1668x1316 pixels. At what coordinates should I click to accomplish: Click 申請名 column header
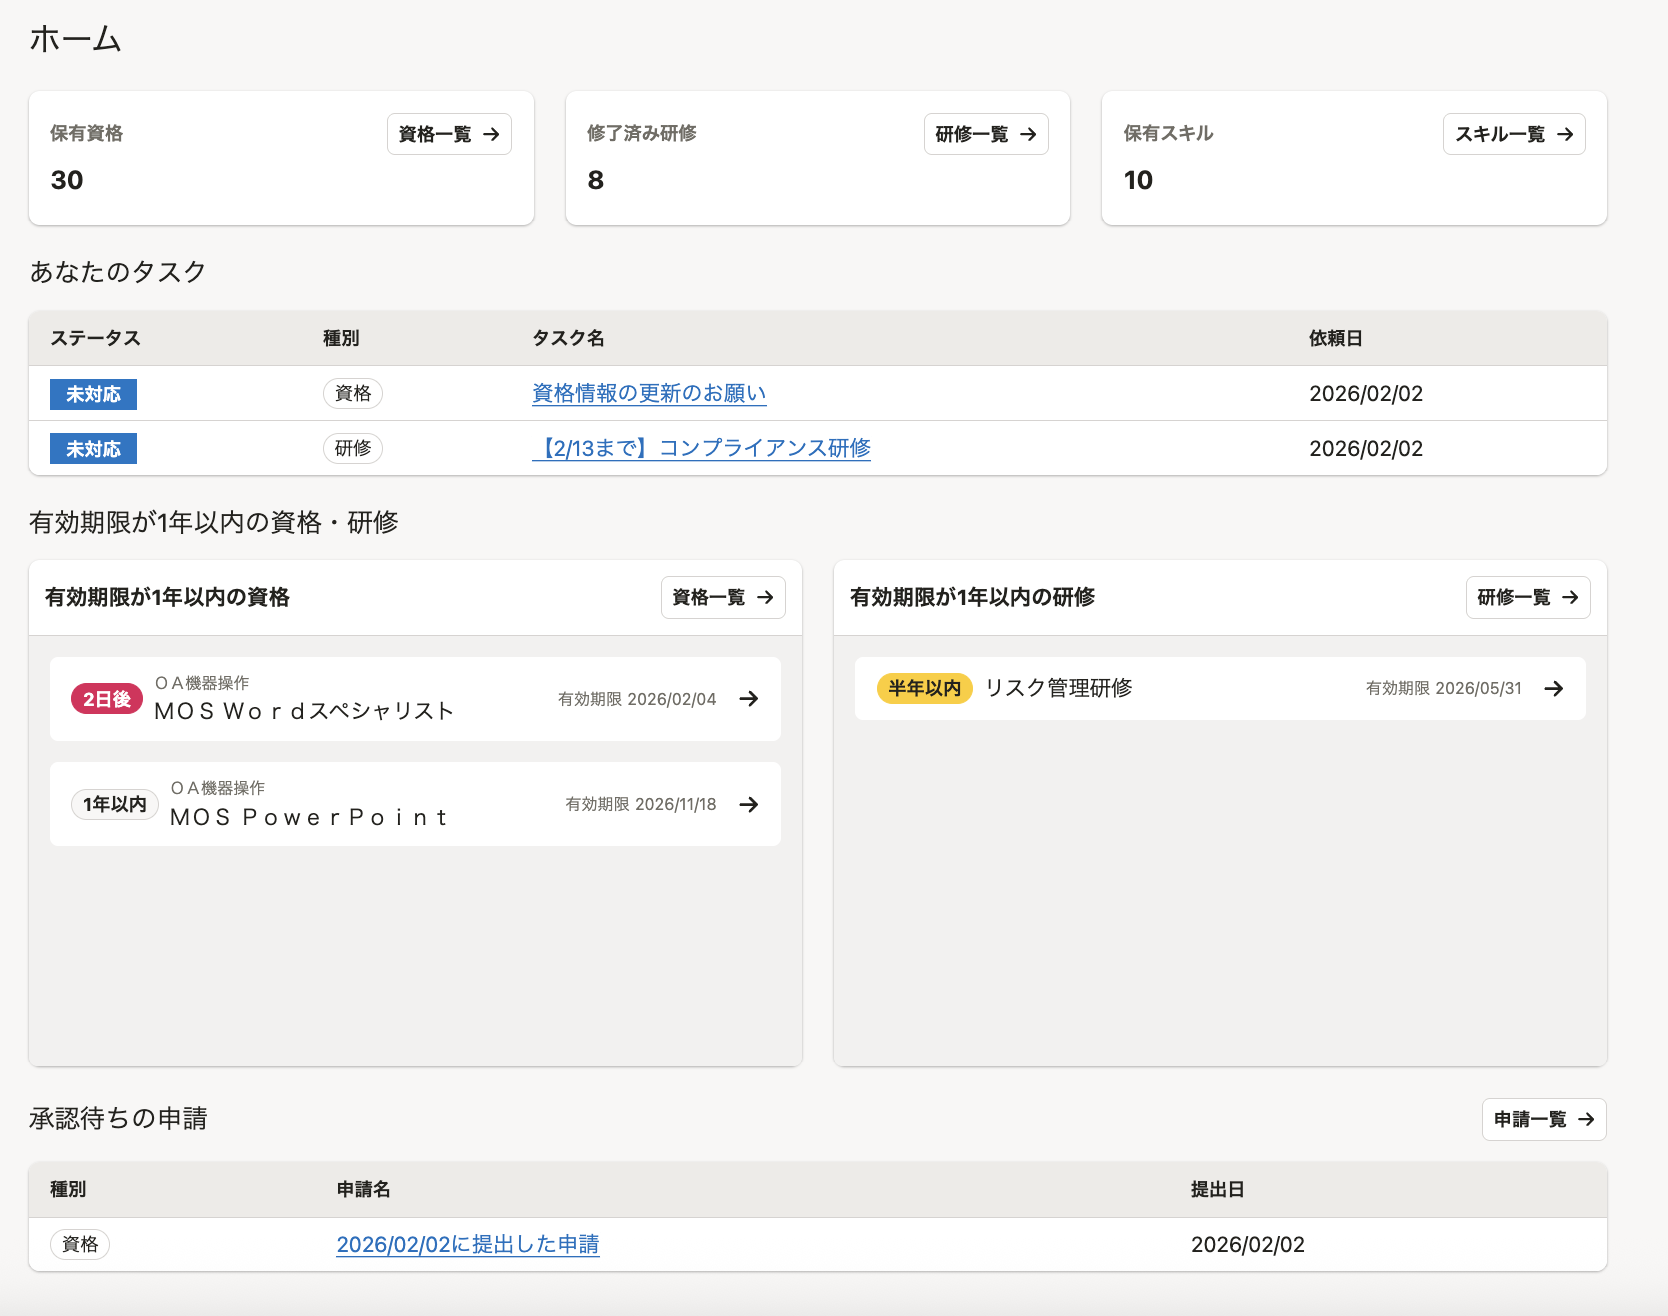363,1189
